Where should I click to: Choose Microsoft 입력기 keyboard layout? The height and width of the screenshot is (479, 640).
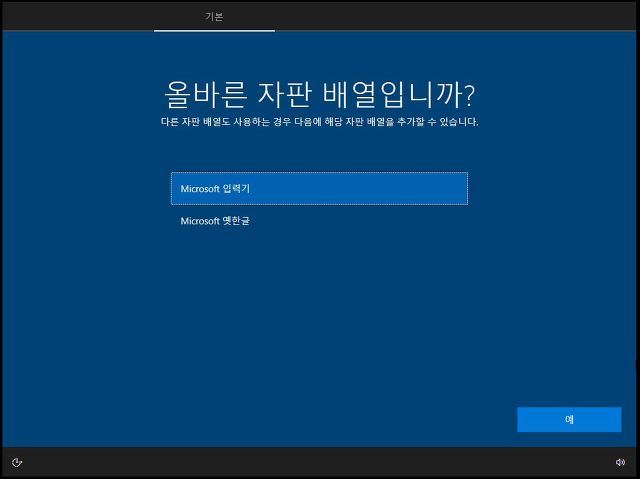click(319, 188)
